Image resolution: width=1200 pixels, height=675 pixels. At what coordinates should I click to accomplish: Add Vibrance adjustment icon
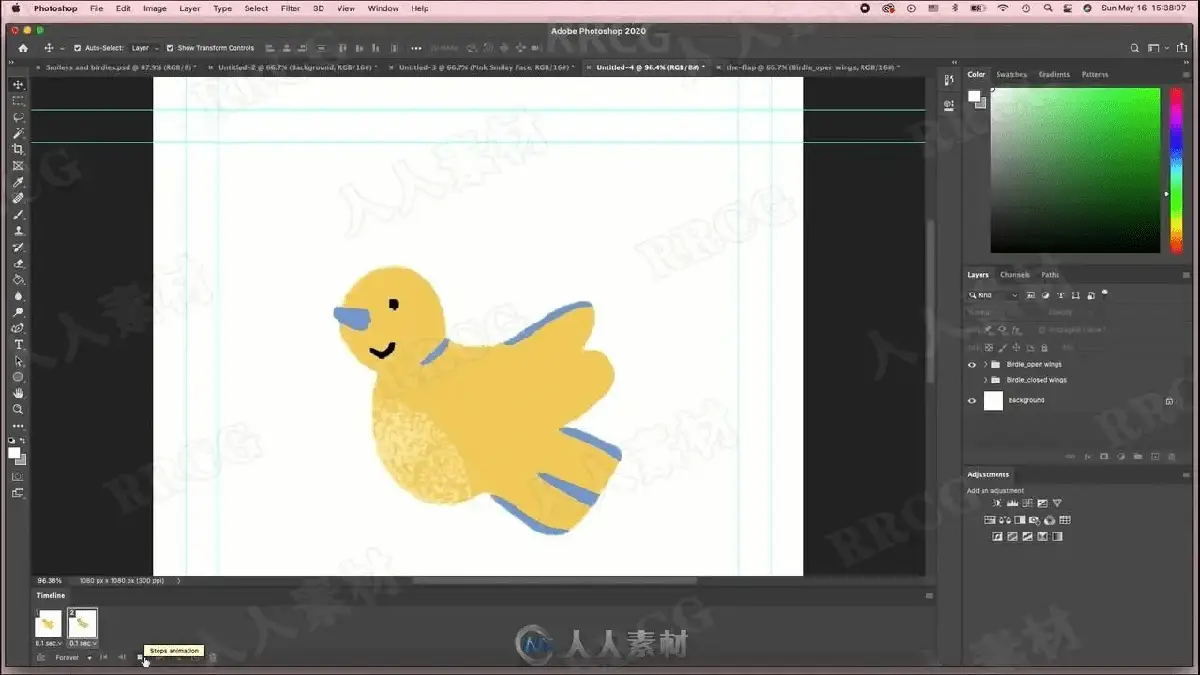click(1057, 503)
